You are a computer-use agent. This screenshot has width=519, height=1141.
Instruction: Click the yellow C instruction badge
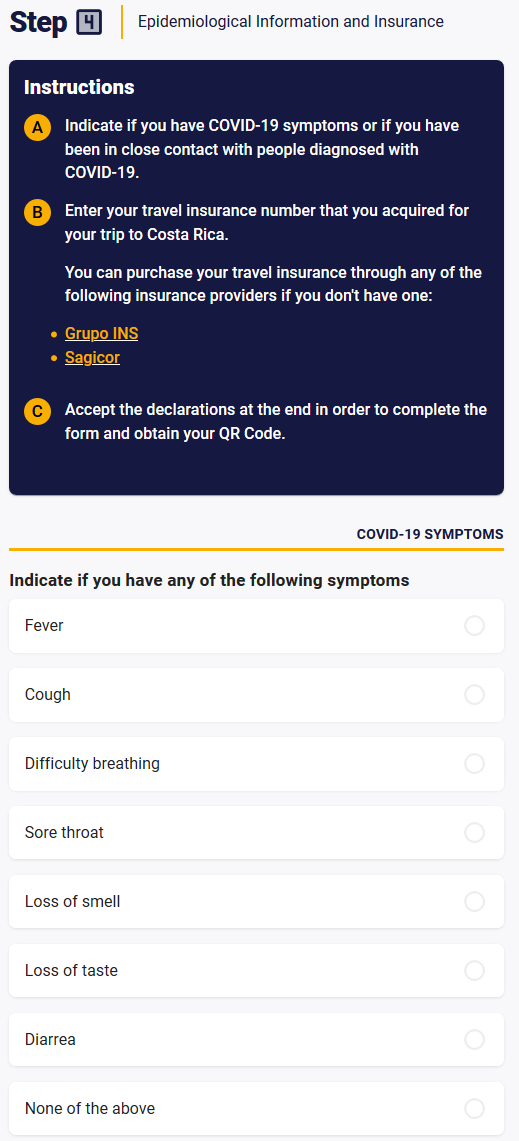pos(37,412)
